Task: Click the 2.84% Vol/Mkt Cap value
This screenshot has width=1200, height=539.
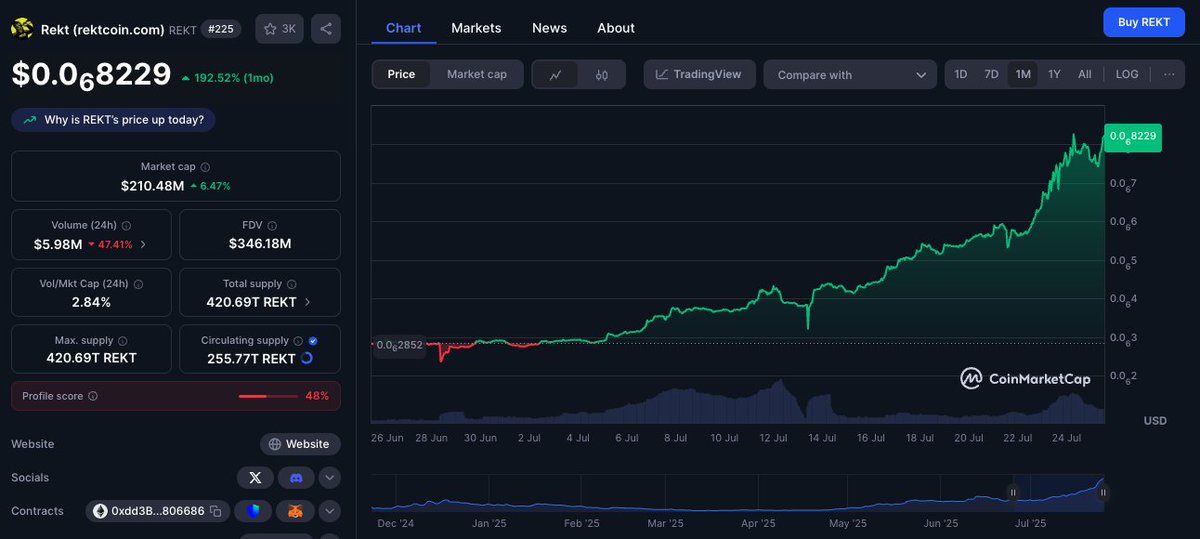Action: pyautogui.click(x=91, y=302)
